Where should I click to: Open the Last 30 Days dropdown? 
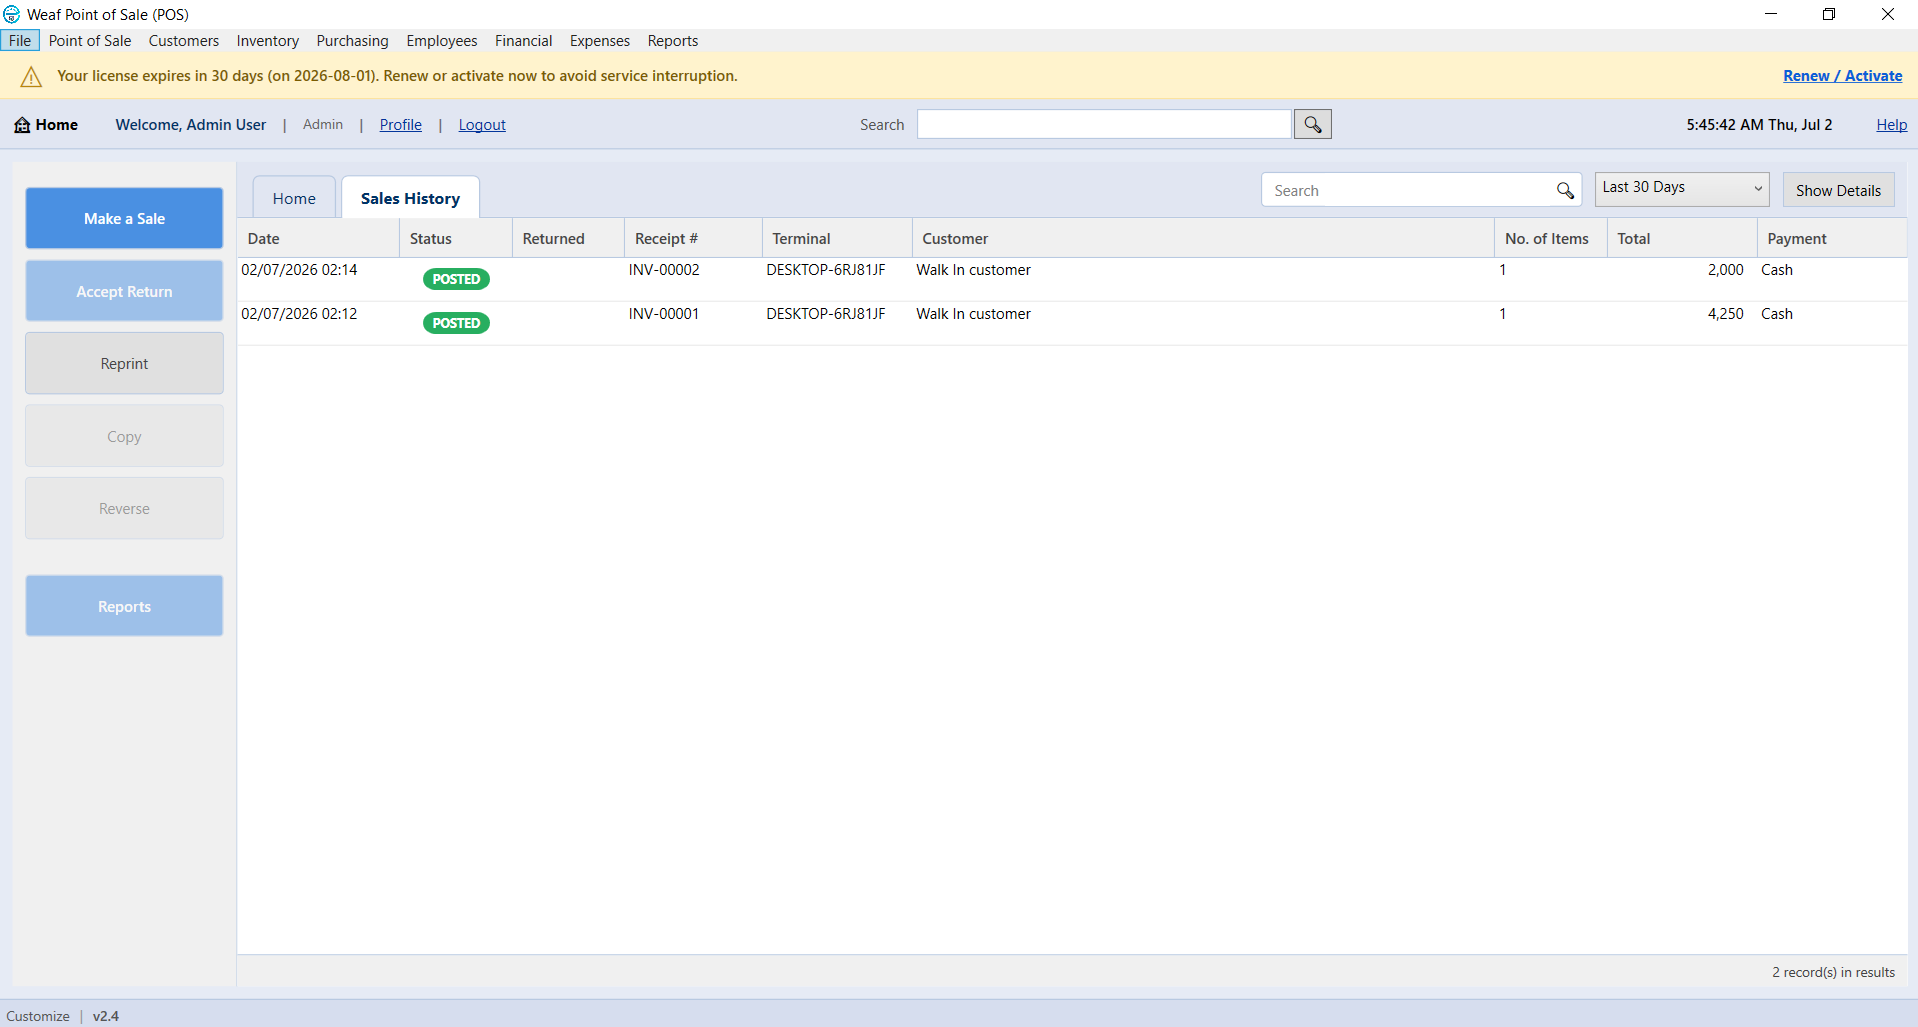click(x=1682, y=188)
